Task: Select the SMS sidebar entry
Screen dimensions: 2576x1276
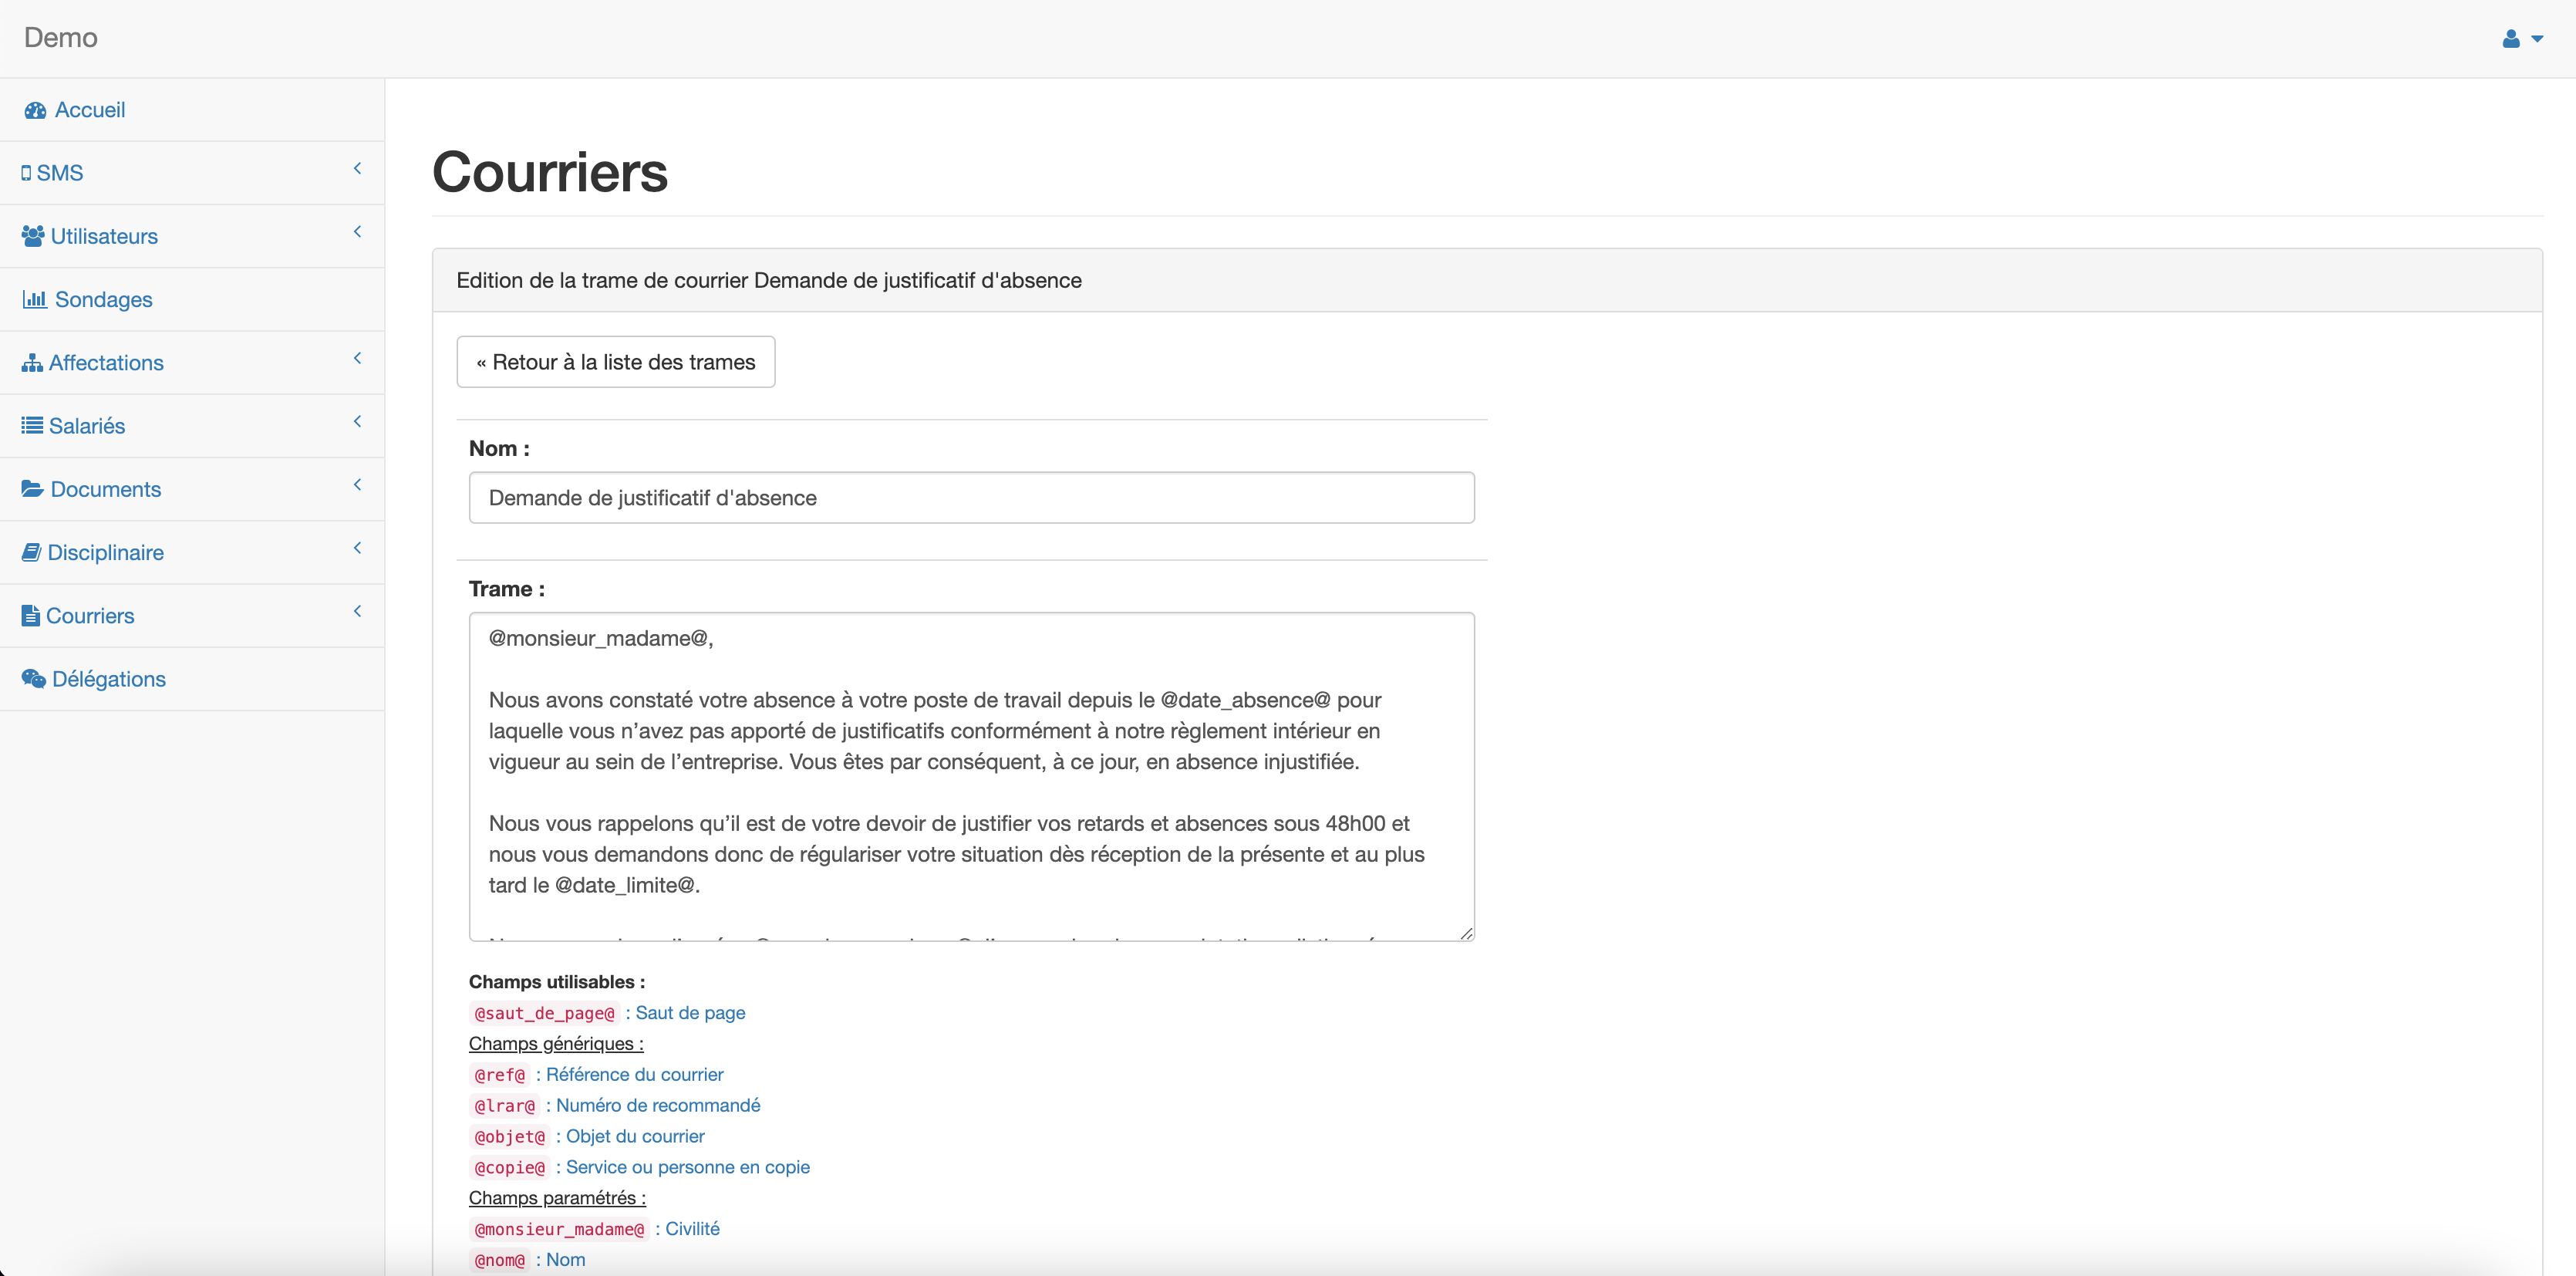Action: tap(192, 173)
